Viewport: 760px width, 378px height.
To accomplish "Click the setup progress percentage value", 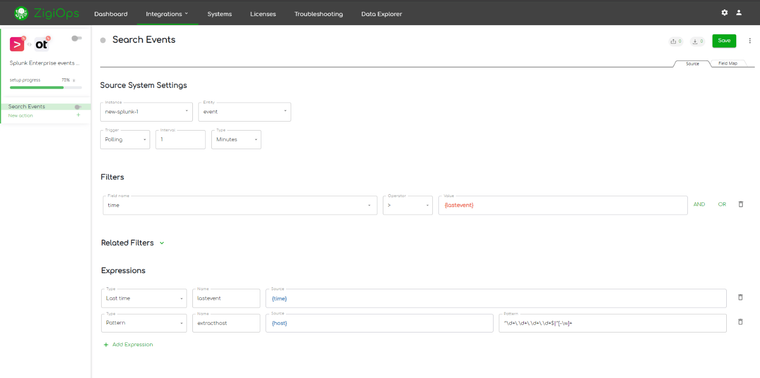I will pos(65,80).
